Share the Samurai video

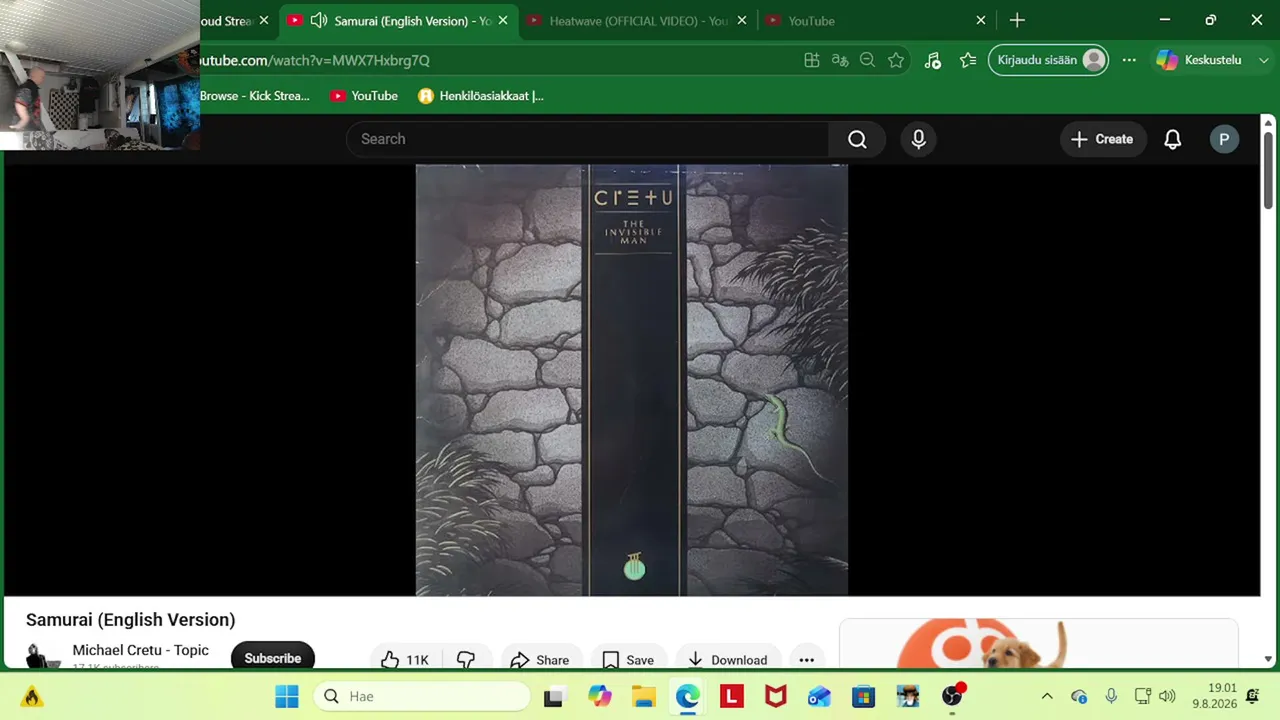pyautogui.click(x=540, y=659)
